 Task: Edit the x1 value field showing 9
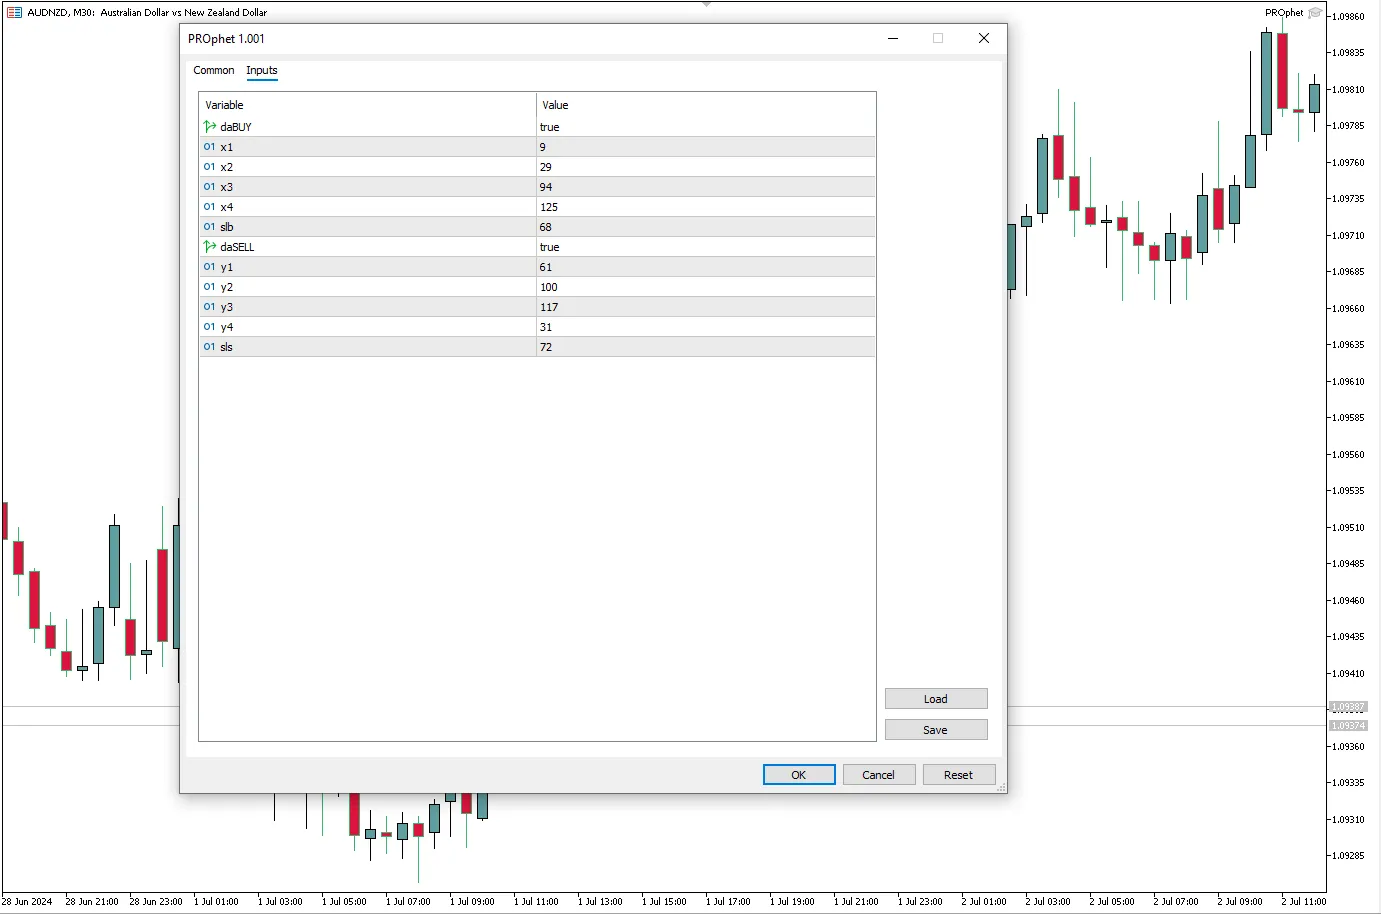(x=706, y=147)
